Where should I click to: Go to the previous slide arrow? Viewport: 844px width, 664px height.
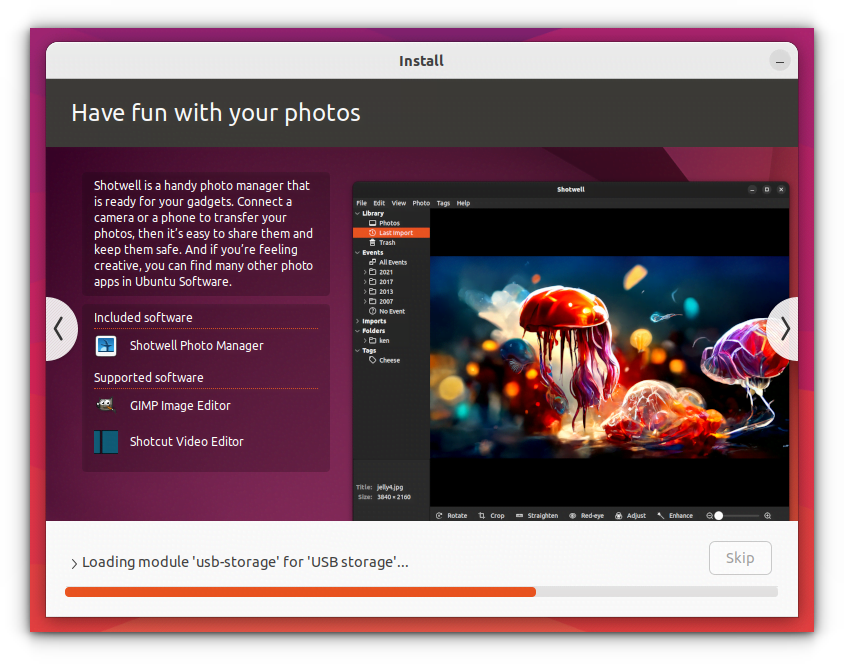[60, 329]
